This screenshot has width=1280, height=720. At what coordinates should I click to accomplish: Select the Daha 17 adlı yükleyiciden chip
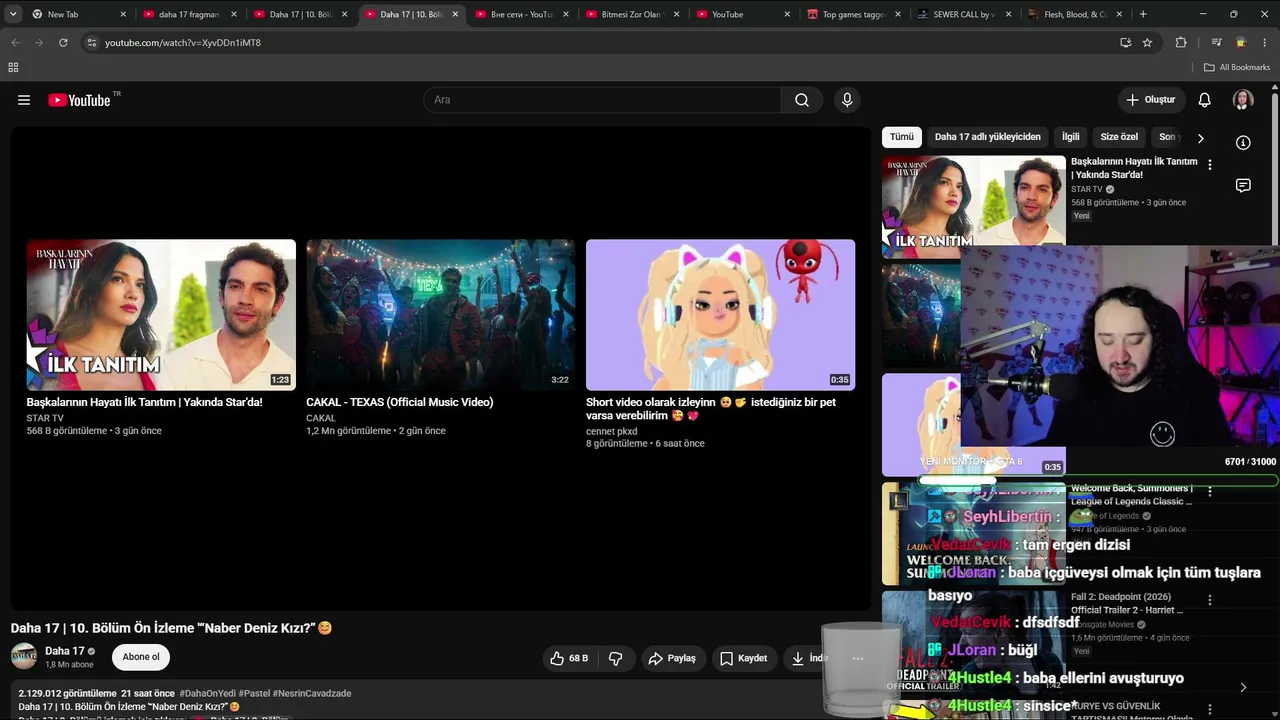coord(988,137)
